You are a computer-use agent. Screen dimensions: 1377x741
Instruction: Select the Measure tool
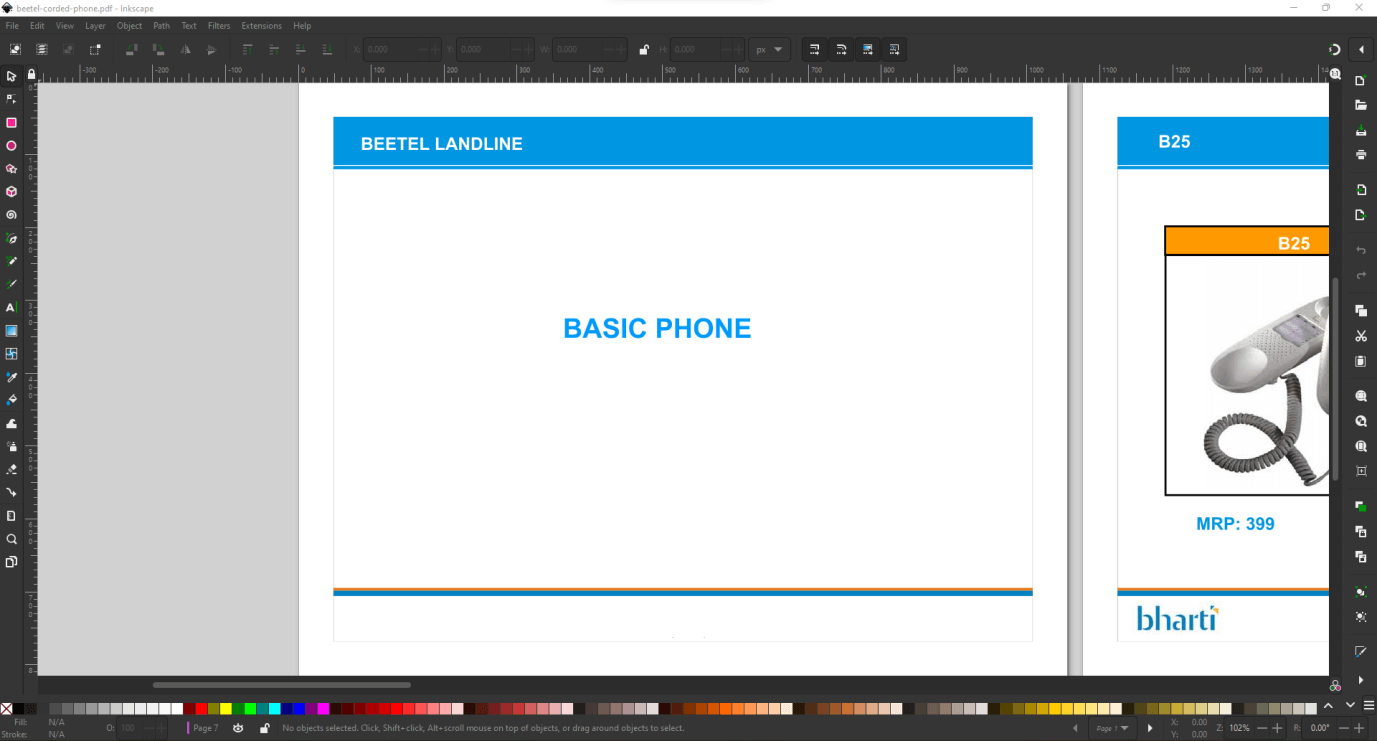coord(11,516)
